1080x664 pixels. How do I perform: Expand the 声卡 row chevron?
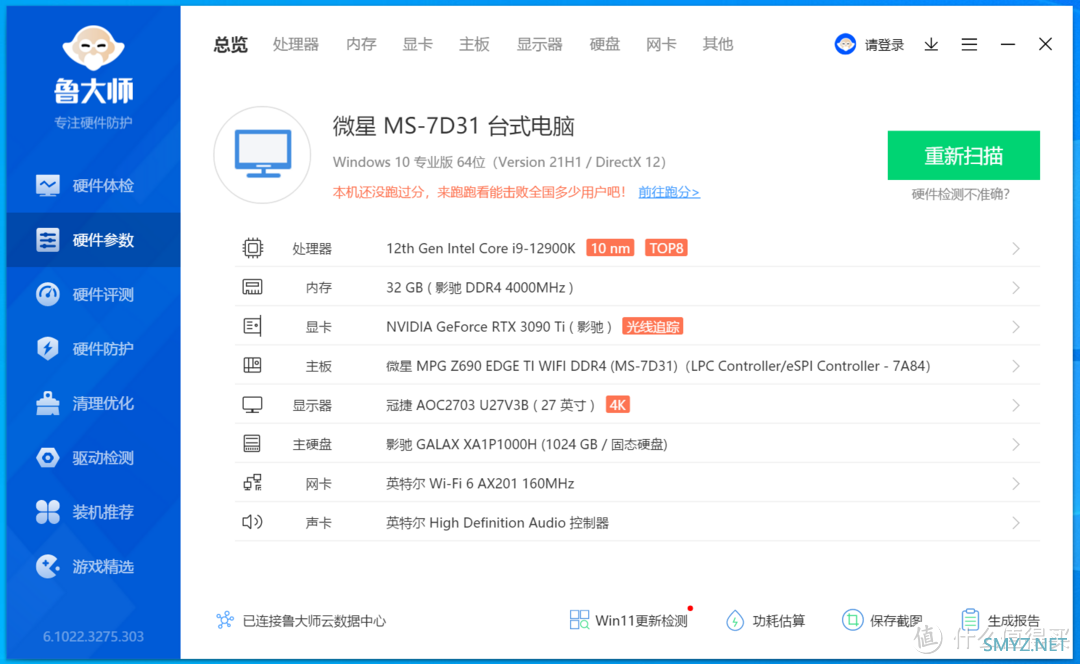(x=1016, y=523)
